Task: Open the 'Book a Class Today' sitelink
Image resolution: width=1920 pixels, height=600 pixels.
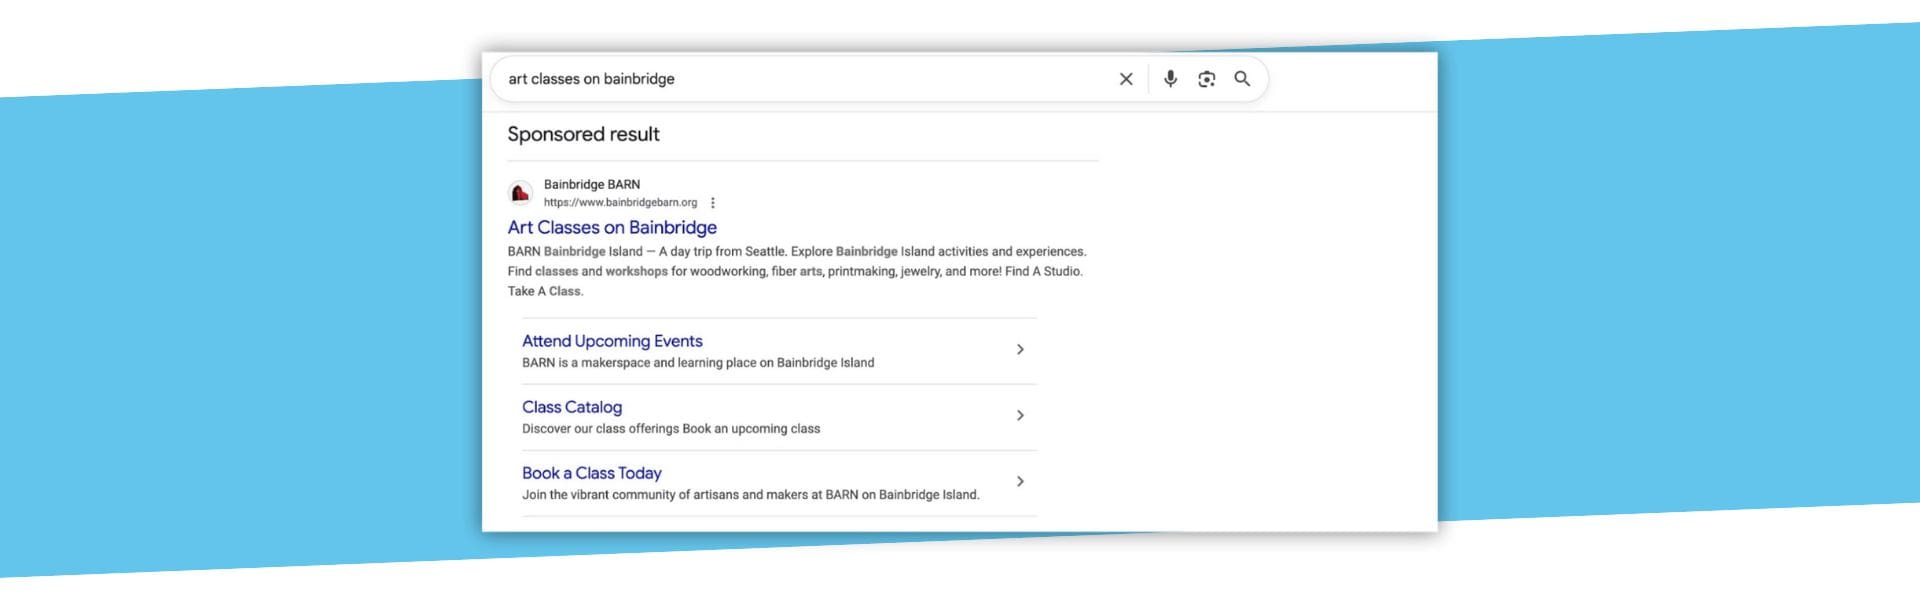Action: click(592, 473)
